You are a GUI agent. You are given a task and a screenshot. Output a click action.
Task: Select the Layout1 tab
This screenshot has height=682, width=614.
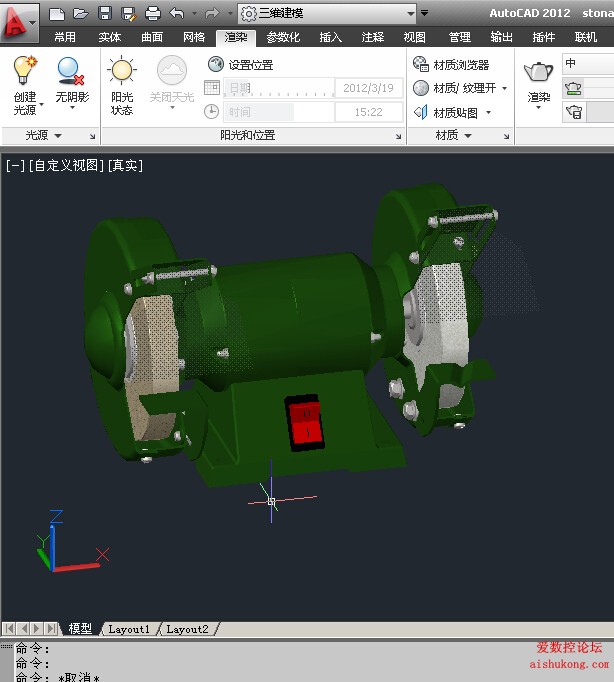pos(129,629)
